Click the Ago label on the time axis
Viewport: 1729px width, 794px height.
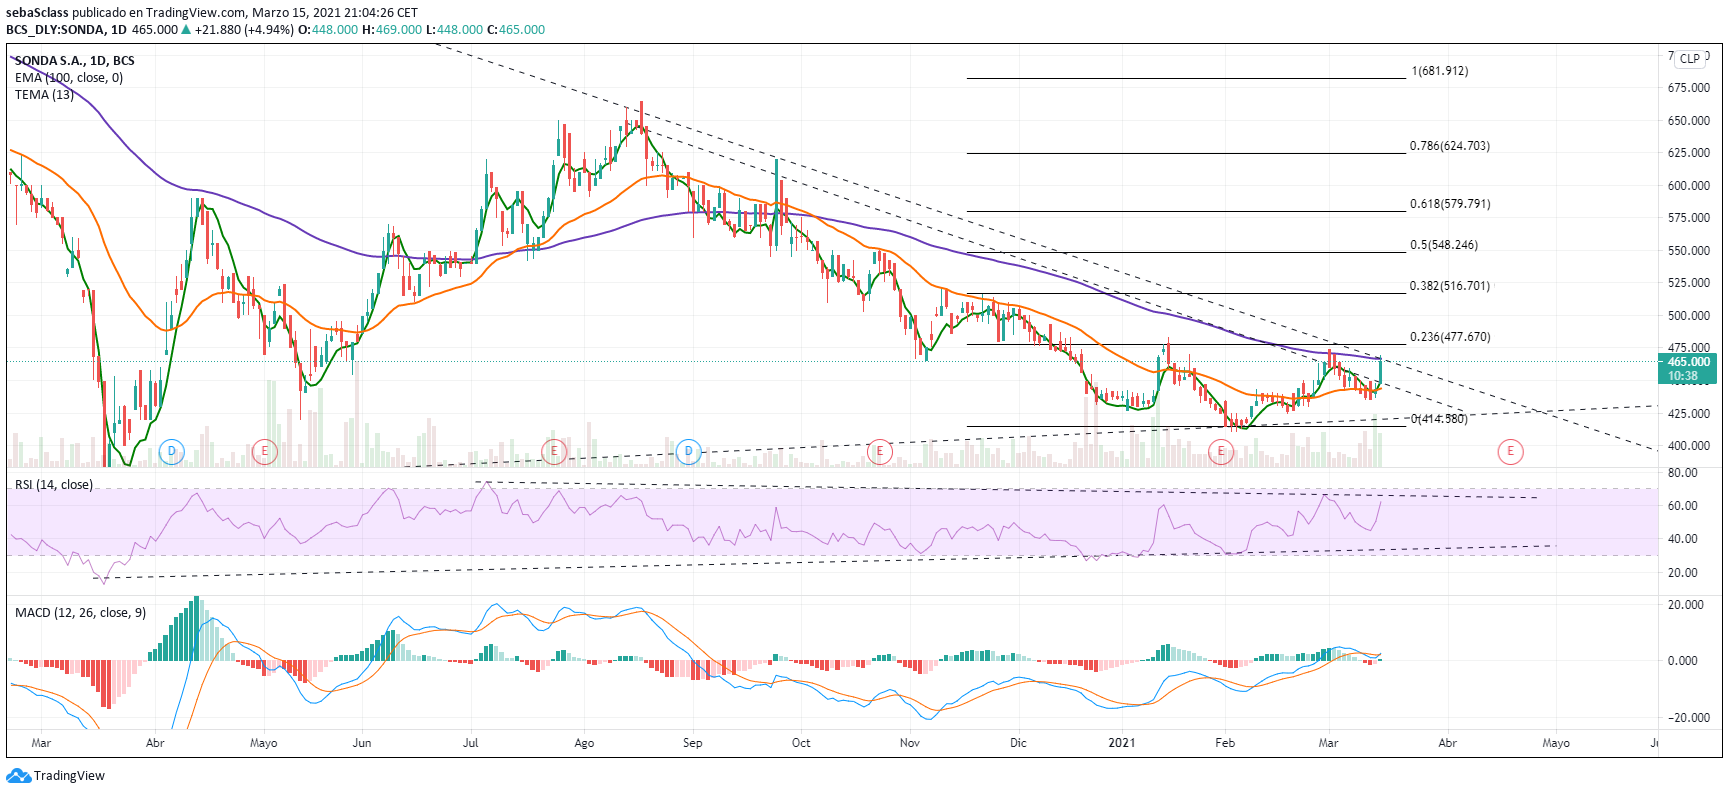584,743
